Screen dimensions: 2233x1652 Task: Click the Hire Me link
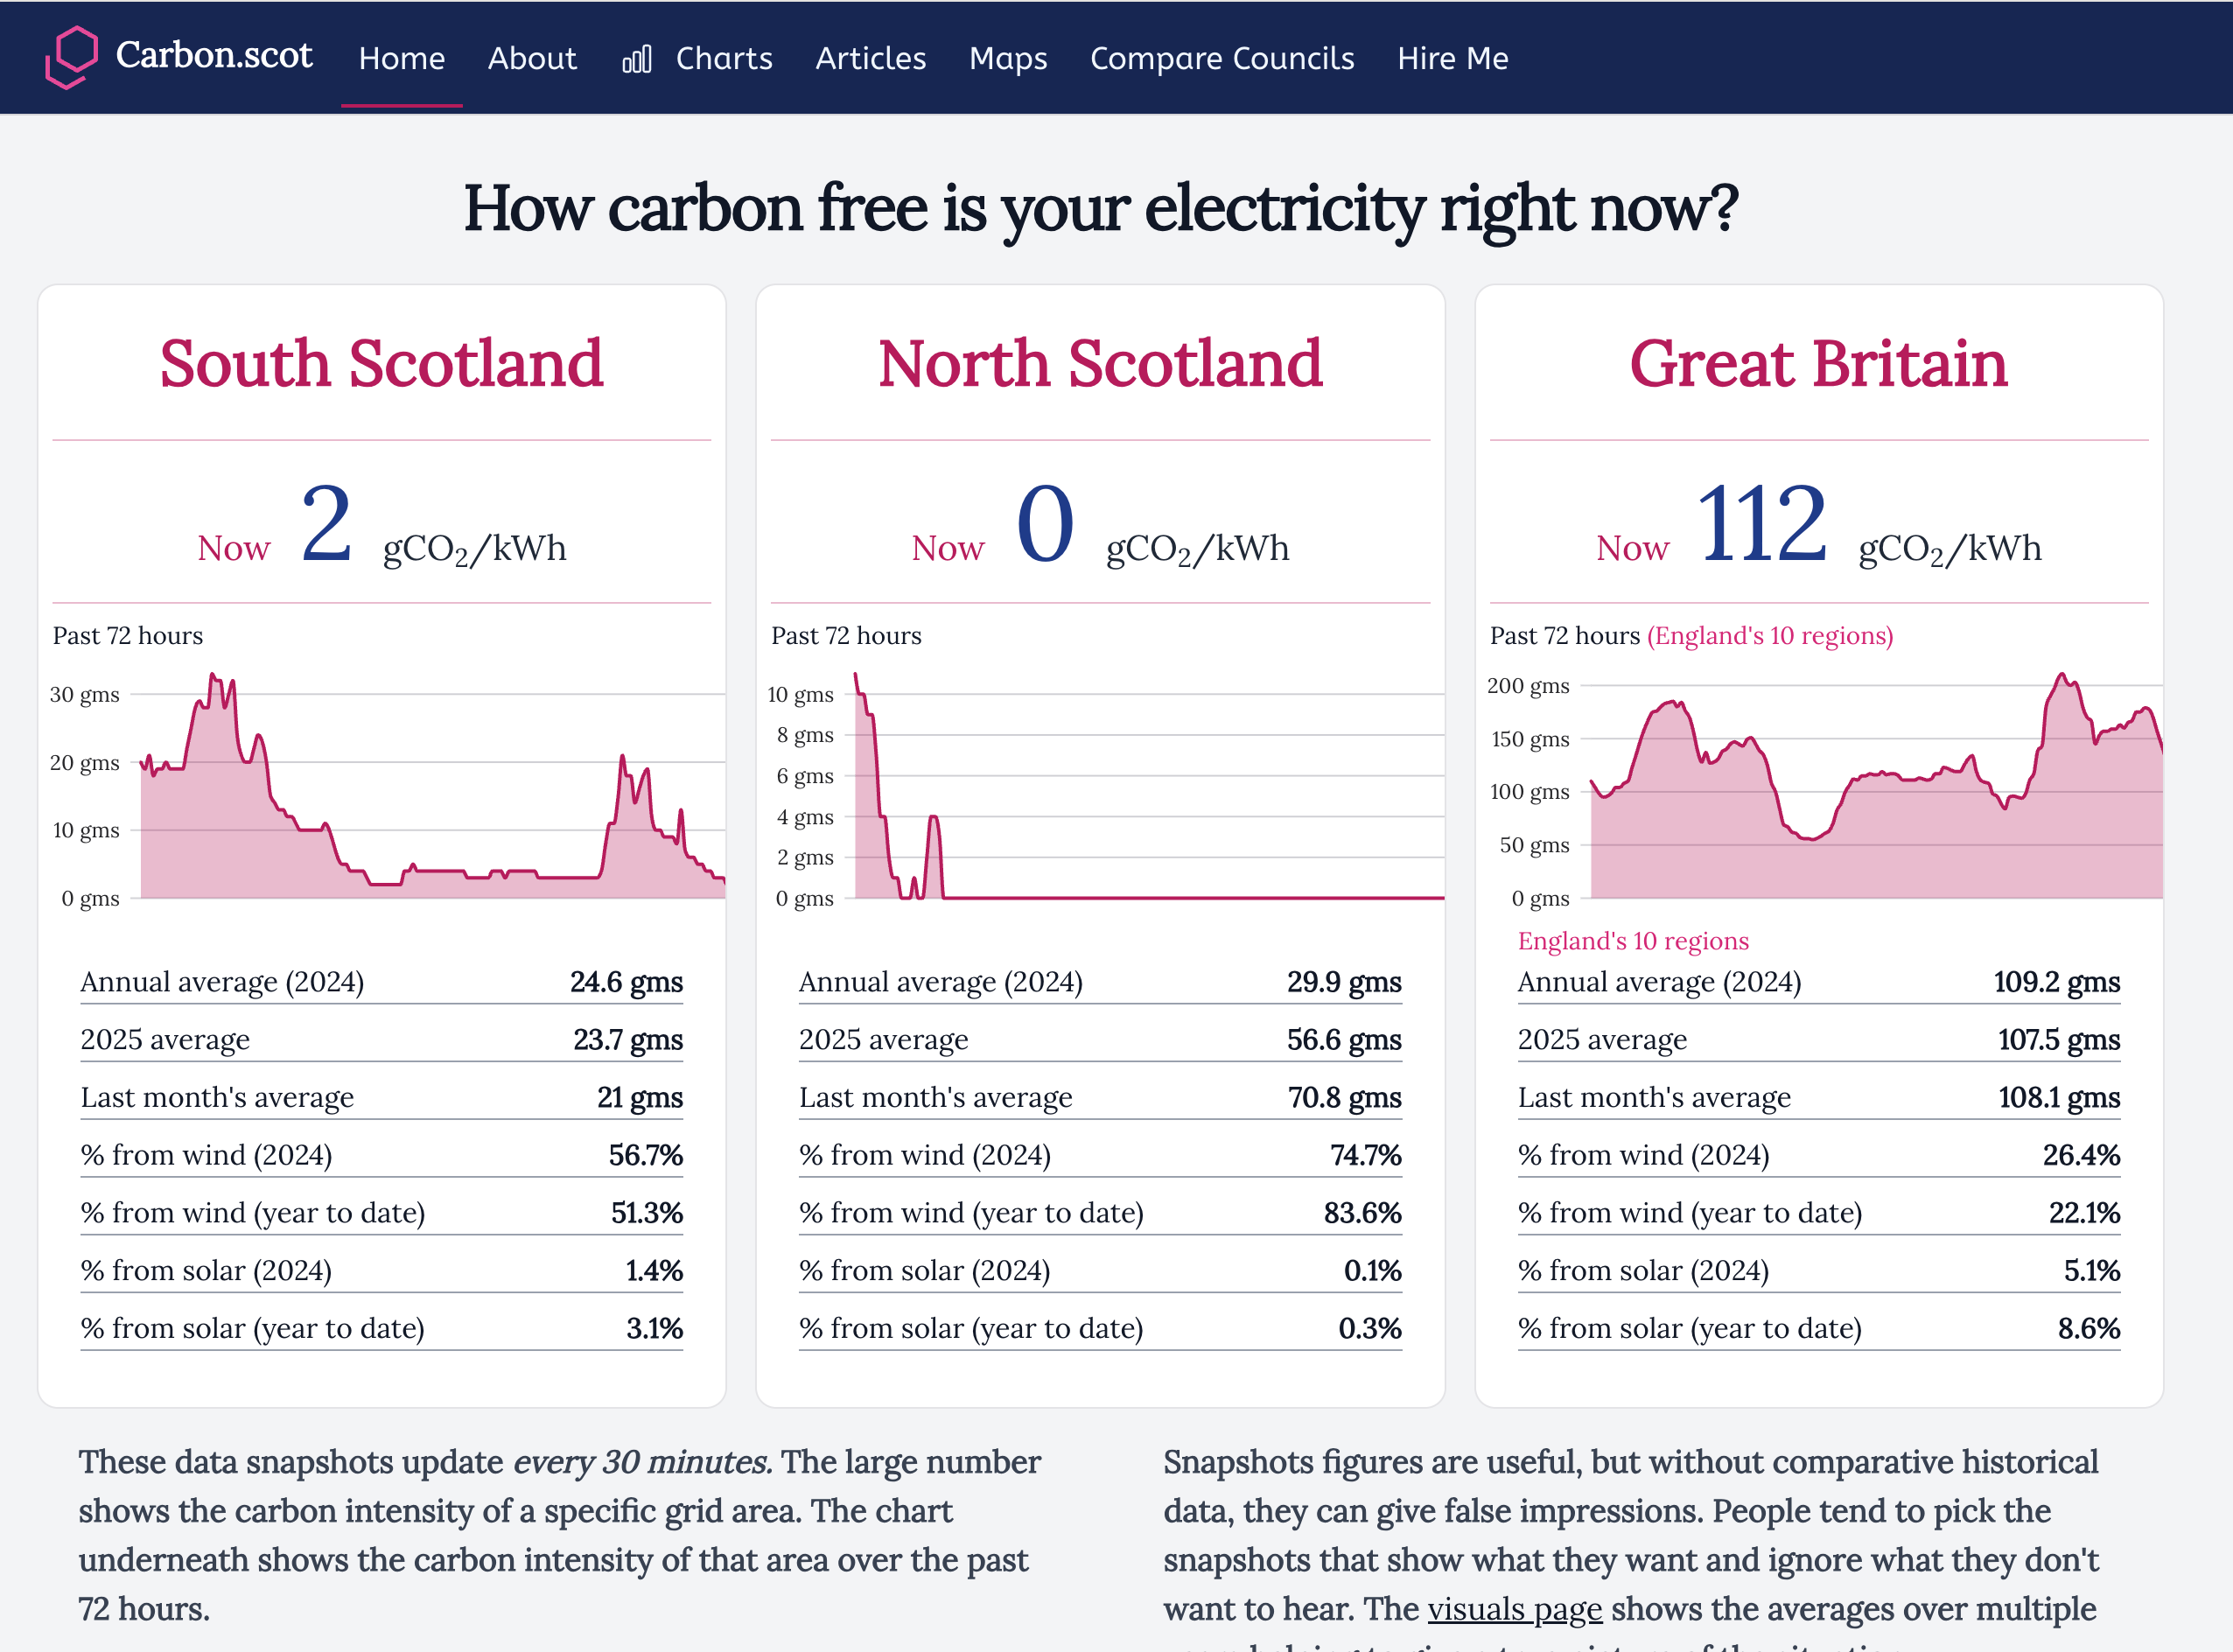[x=1452, y=58]
